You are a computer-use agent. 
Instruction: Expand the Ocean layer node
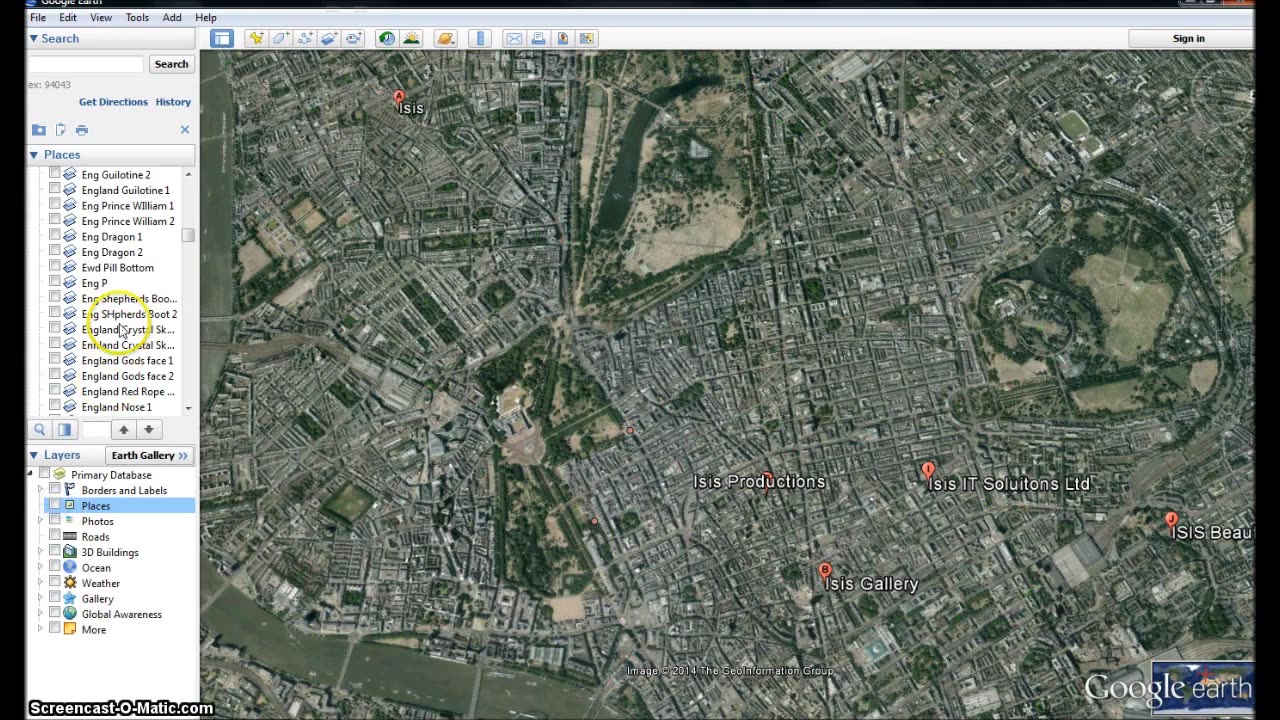[41, 567]
